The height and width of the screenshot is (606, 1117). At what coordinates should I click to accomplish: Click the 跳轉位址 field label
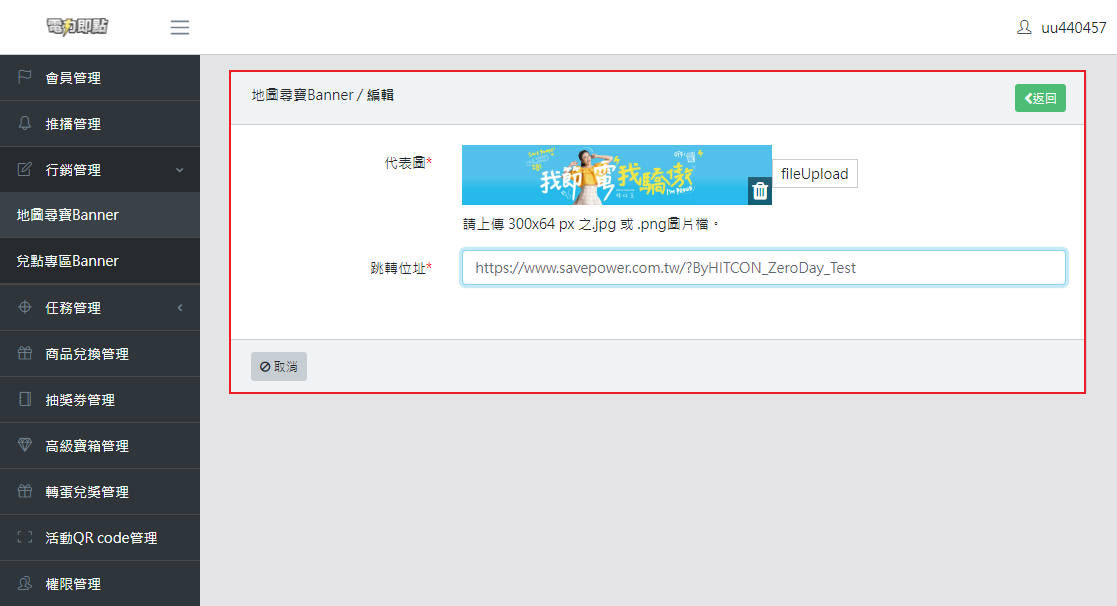pos(401,268)
